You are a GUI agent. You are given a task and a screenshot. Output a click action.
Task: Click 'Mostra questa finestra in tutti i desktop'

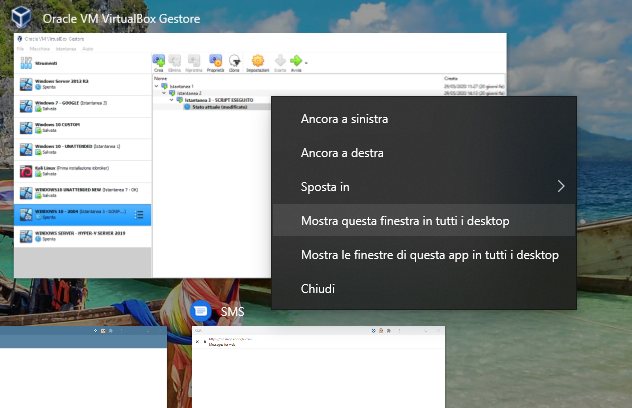[x=424, y=221]
